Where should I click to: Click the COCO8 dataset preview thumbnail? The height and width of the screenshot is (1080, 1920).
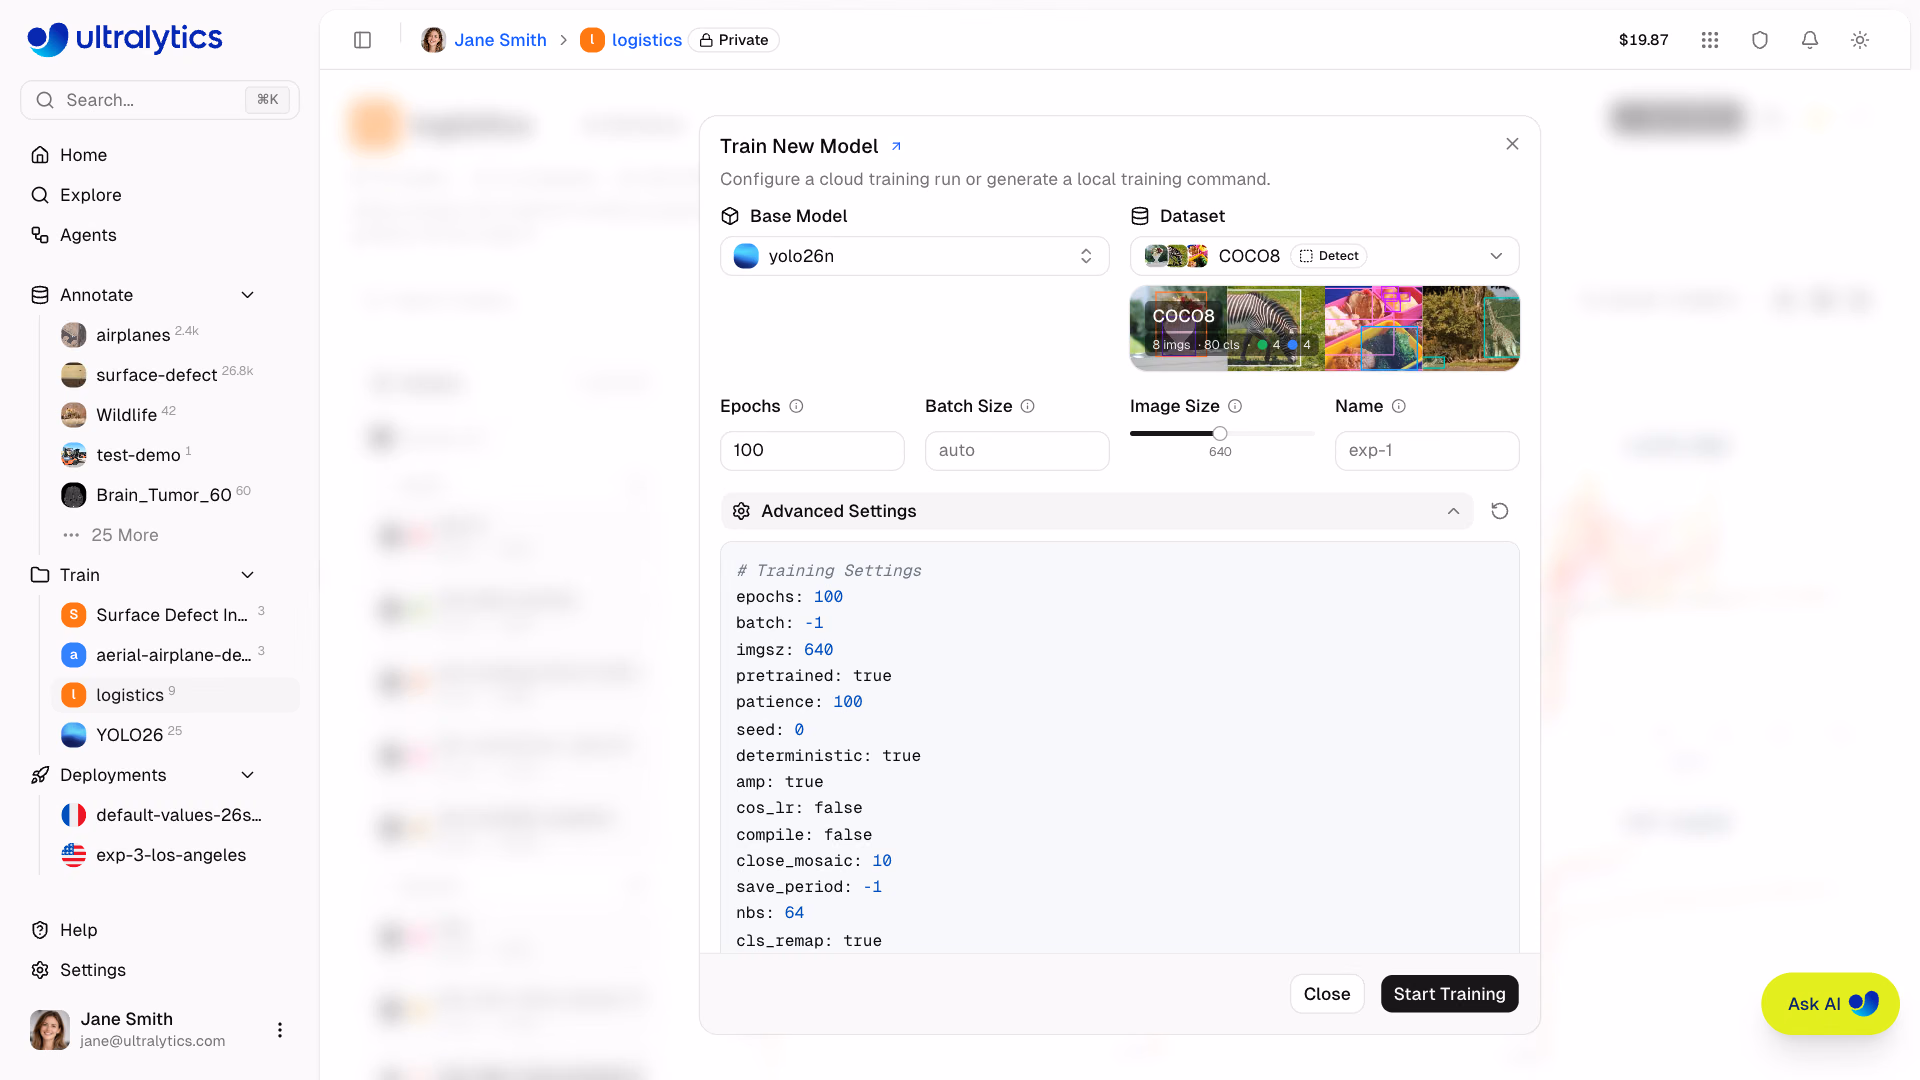click(1325, 329)
